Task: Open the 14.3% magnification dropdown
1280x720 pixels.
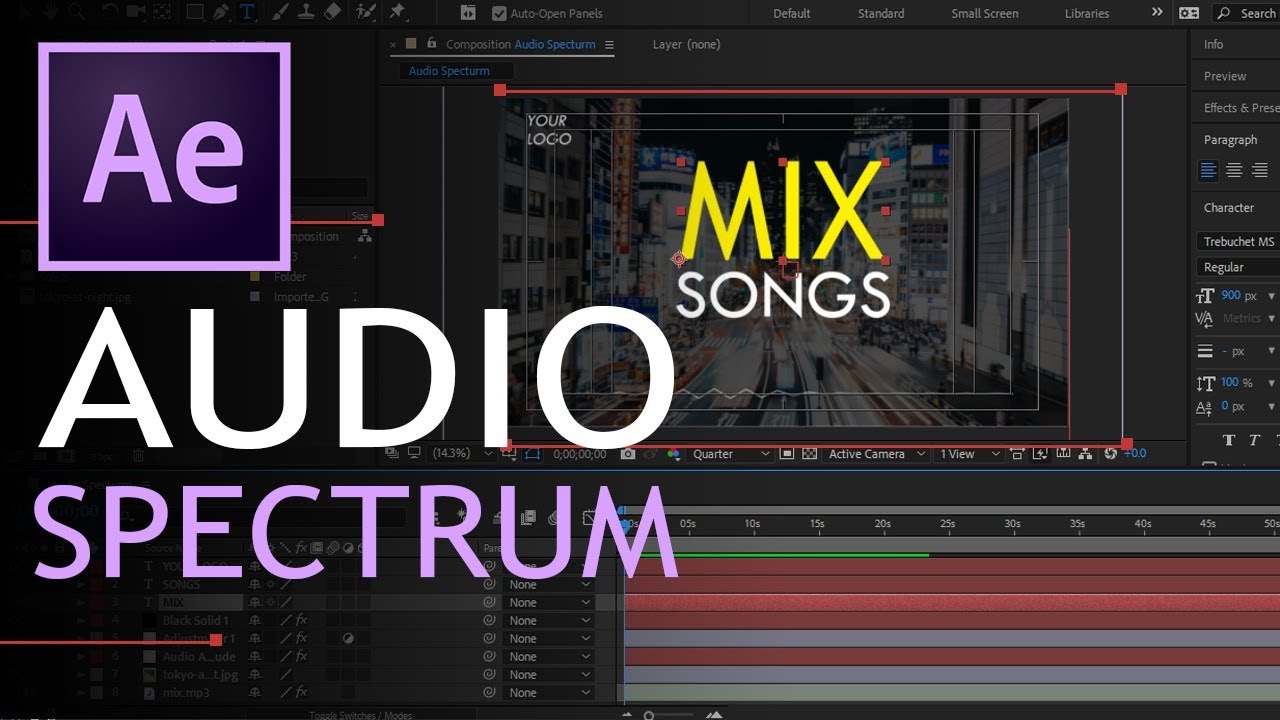Action: tap(462, 454)
